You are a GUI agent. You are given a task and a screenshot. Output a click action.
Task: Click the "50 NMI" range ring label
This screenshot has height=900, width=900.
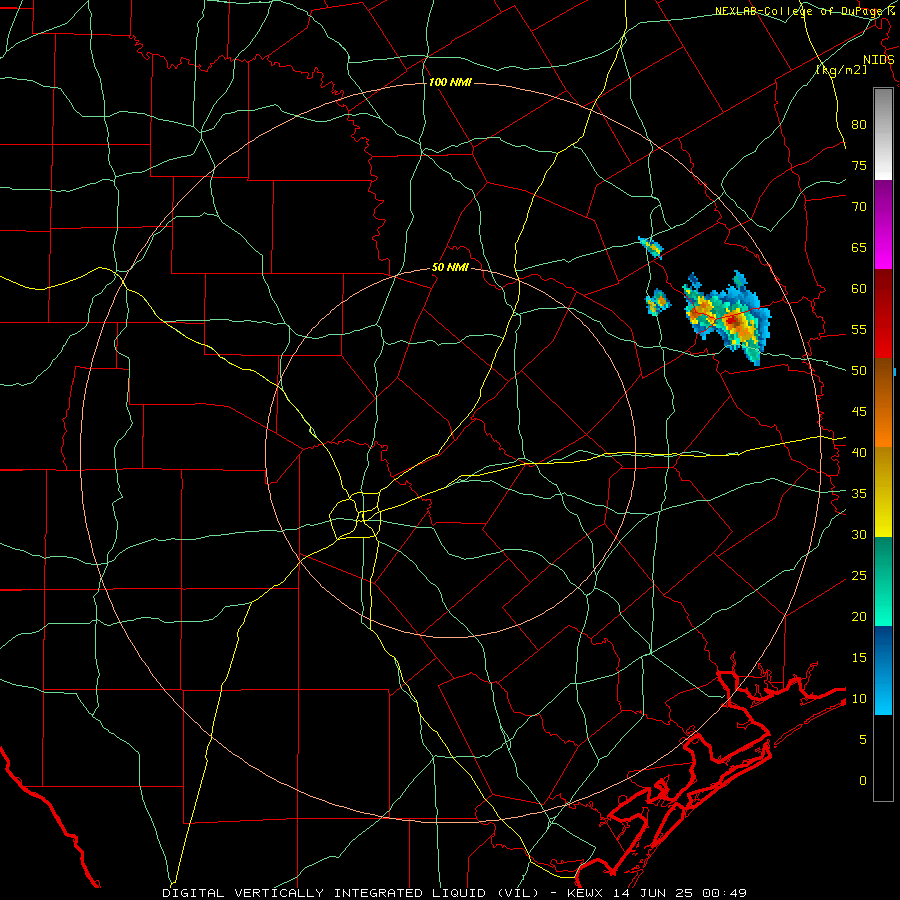click(x=450, y=267)
